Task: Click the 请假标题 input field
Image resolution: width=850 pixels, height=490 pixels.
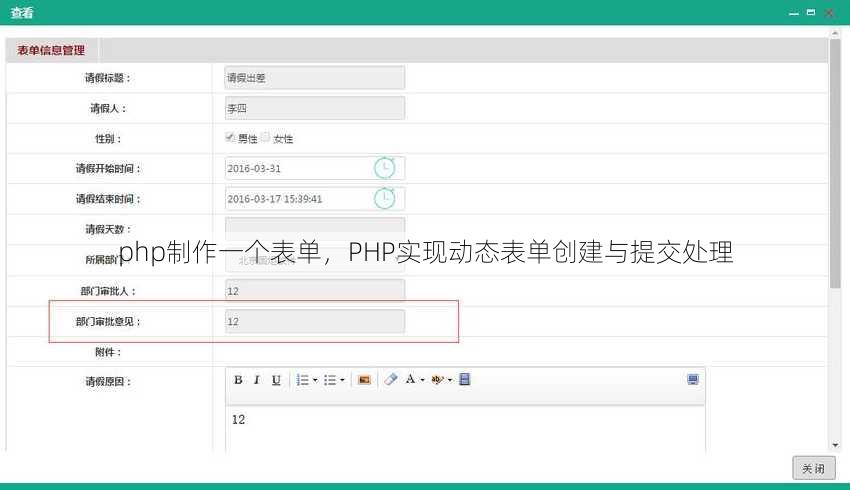Action: 315,78
